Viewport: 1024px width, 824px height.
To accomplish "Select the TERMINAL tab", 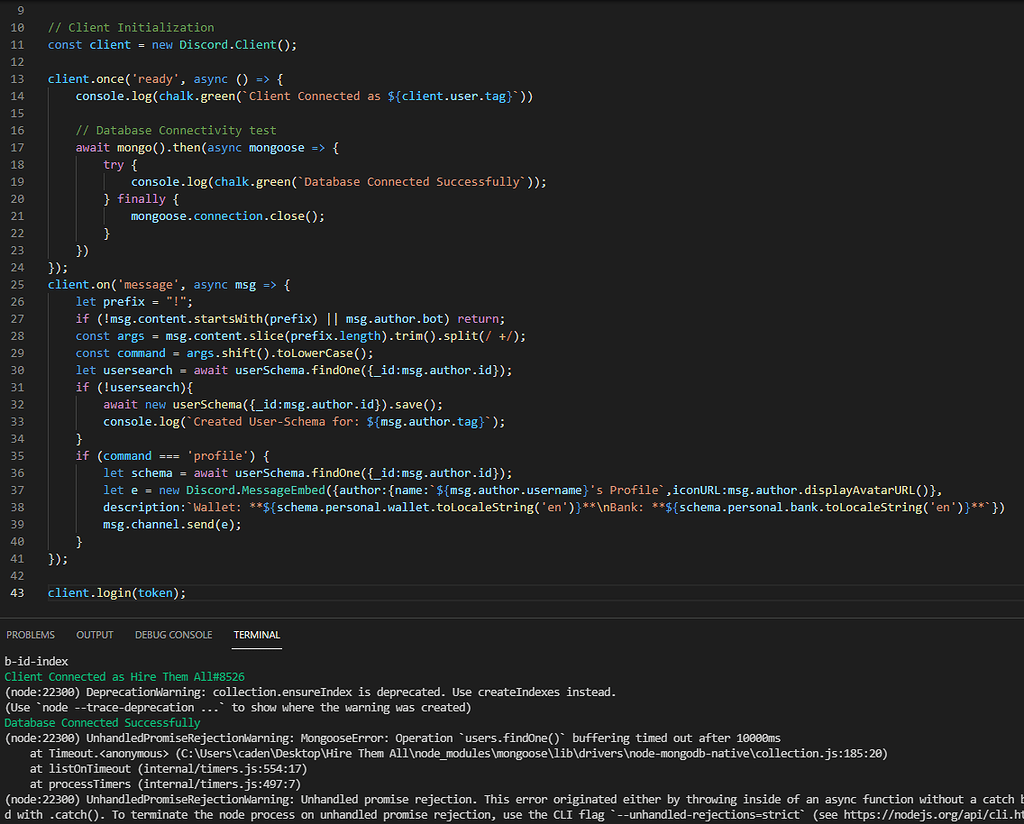I will pos(256,634).
